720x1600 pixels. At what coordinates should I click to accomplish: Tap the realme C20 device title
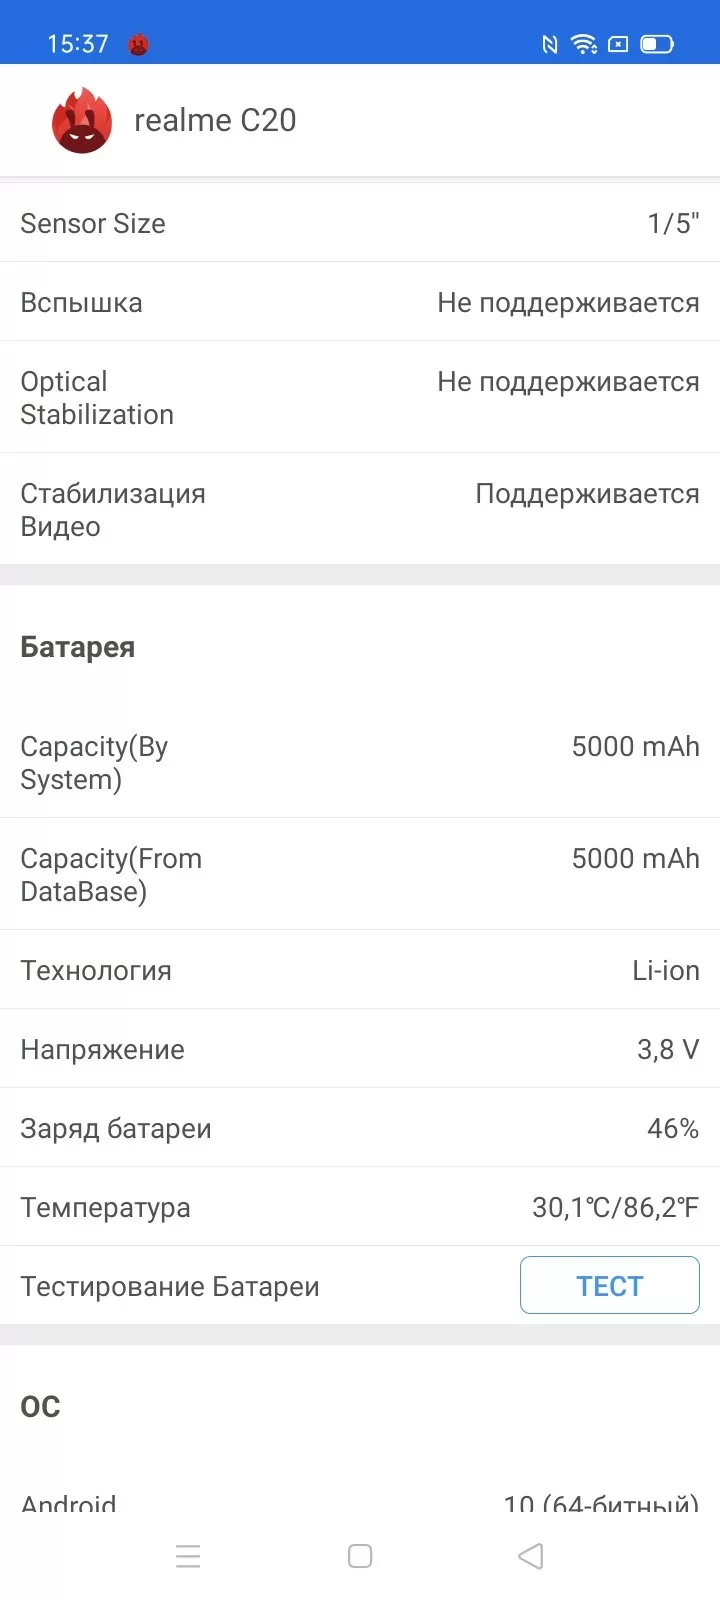(215, 120)
